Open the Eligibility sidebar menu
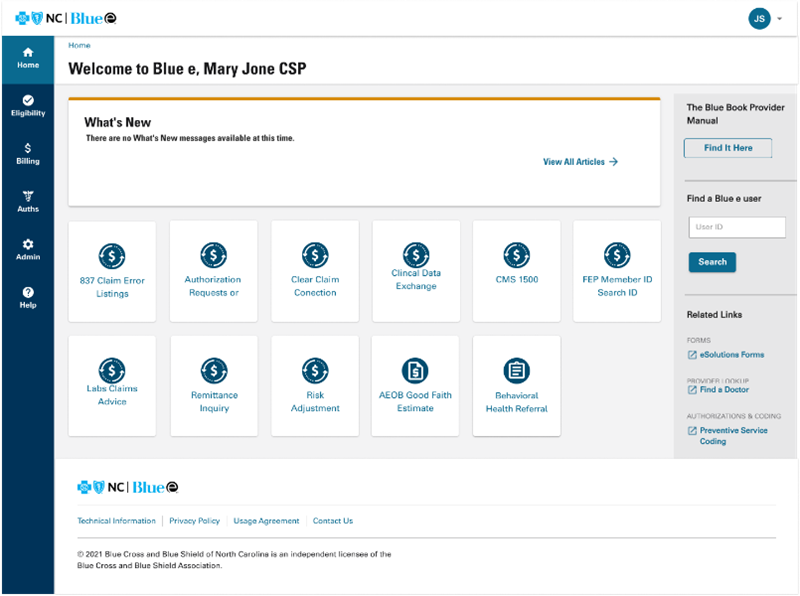800x596 pixels. [x=28, y=105]
